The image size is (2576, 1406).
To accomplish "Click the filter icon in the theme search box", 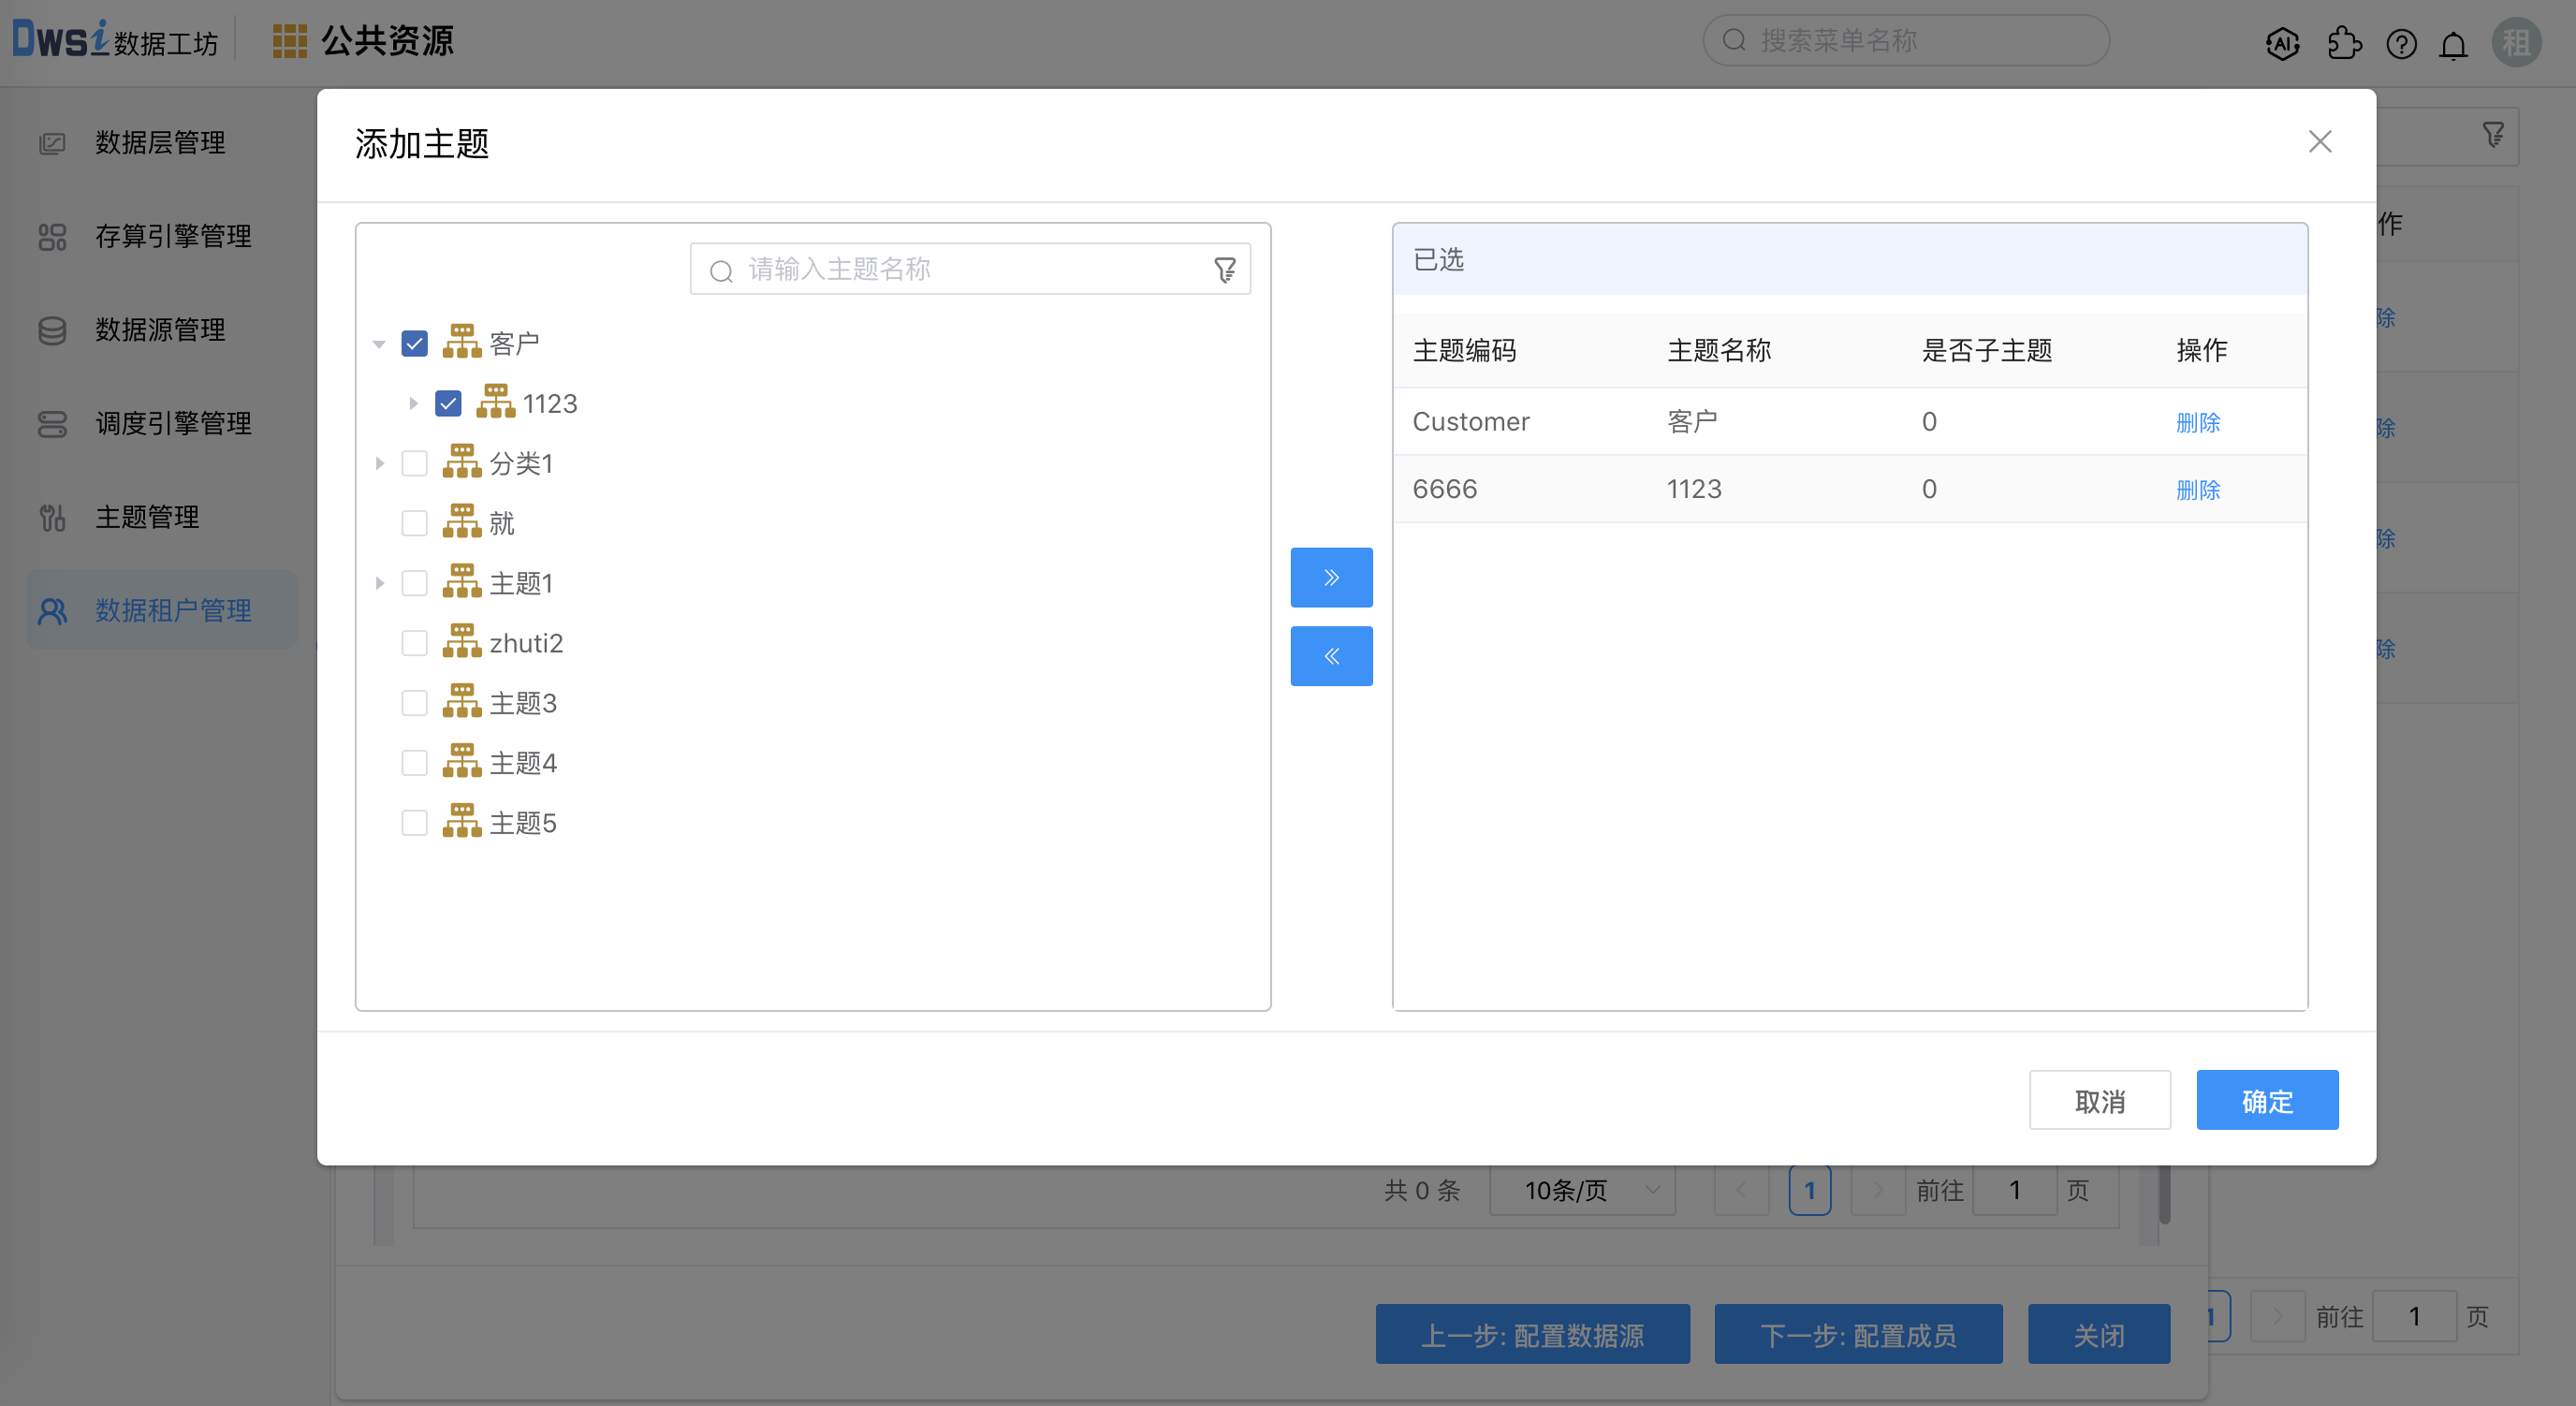I will click(1225, 270).
